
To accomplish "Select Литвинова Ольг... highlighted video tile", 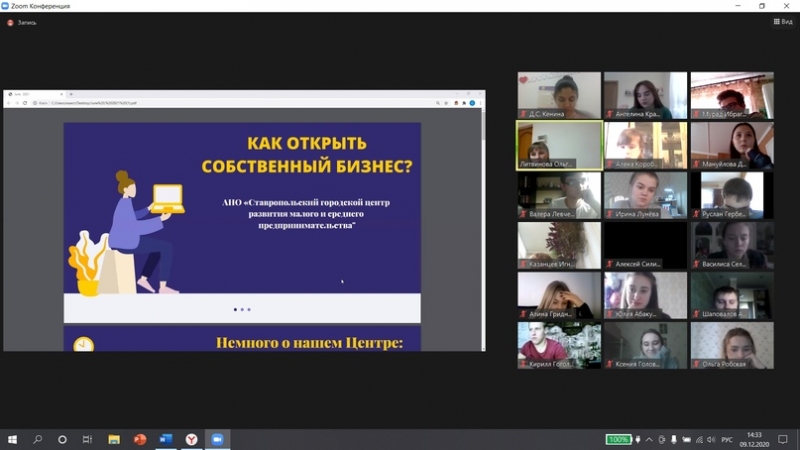I will tap(559, 145).
